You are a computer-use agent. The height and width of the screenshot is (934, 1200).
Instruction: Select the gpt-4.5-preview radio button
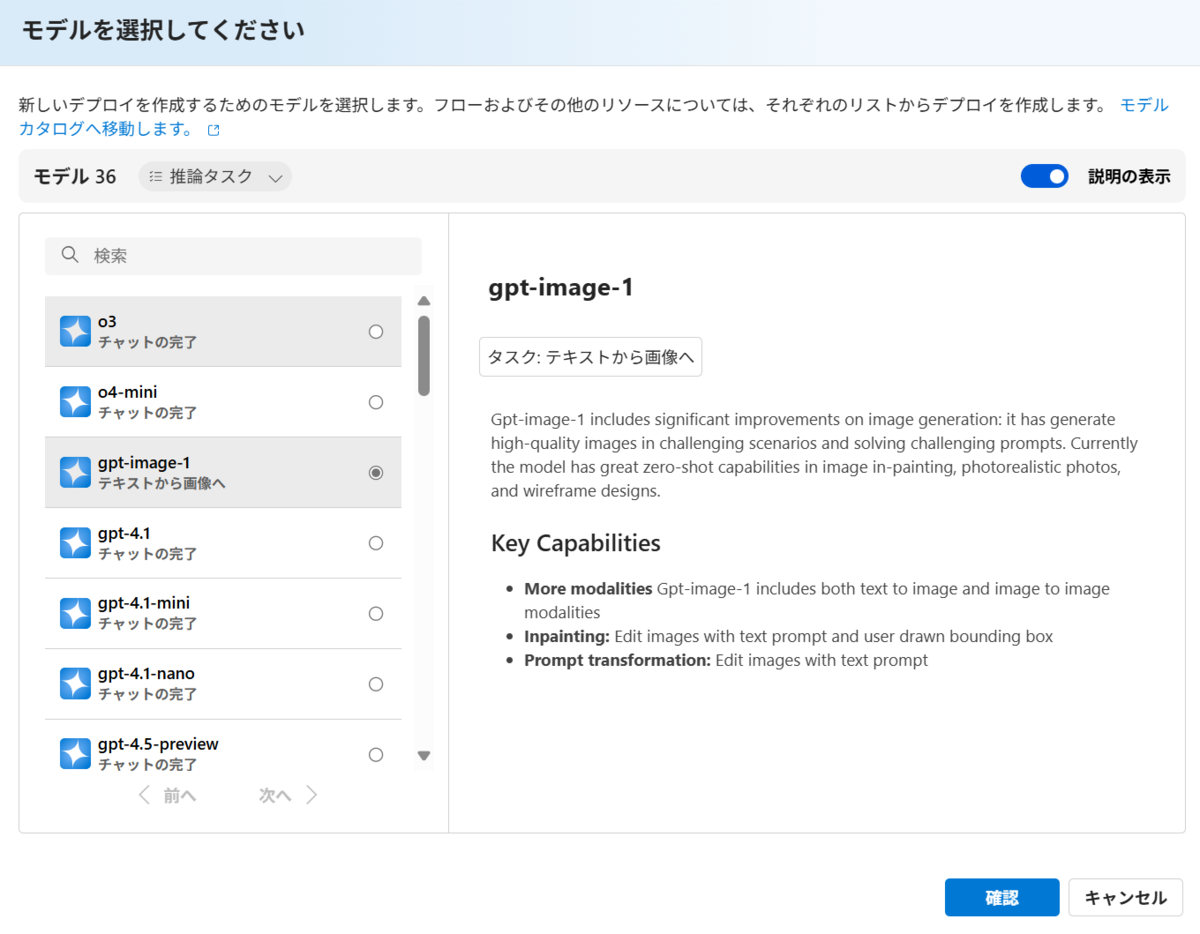376,755
